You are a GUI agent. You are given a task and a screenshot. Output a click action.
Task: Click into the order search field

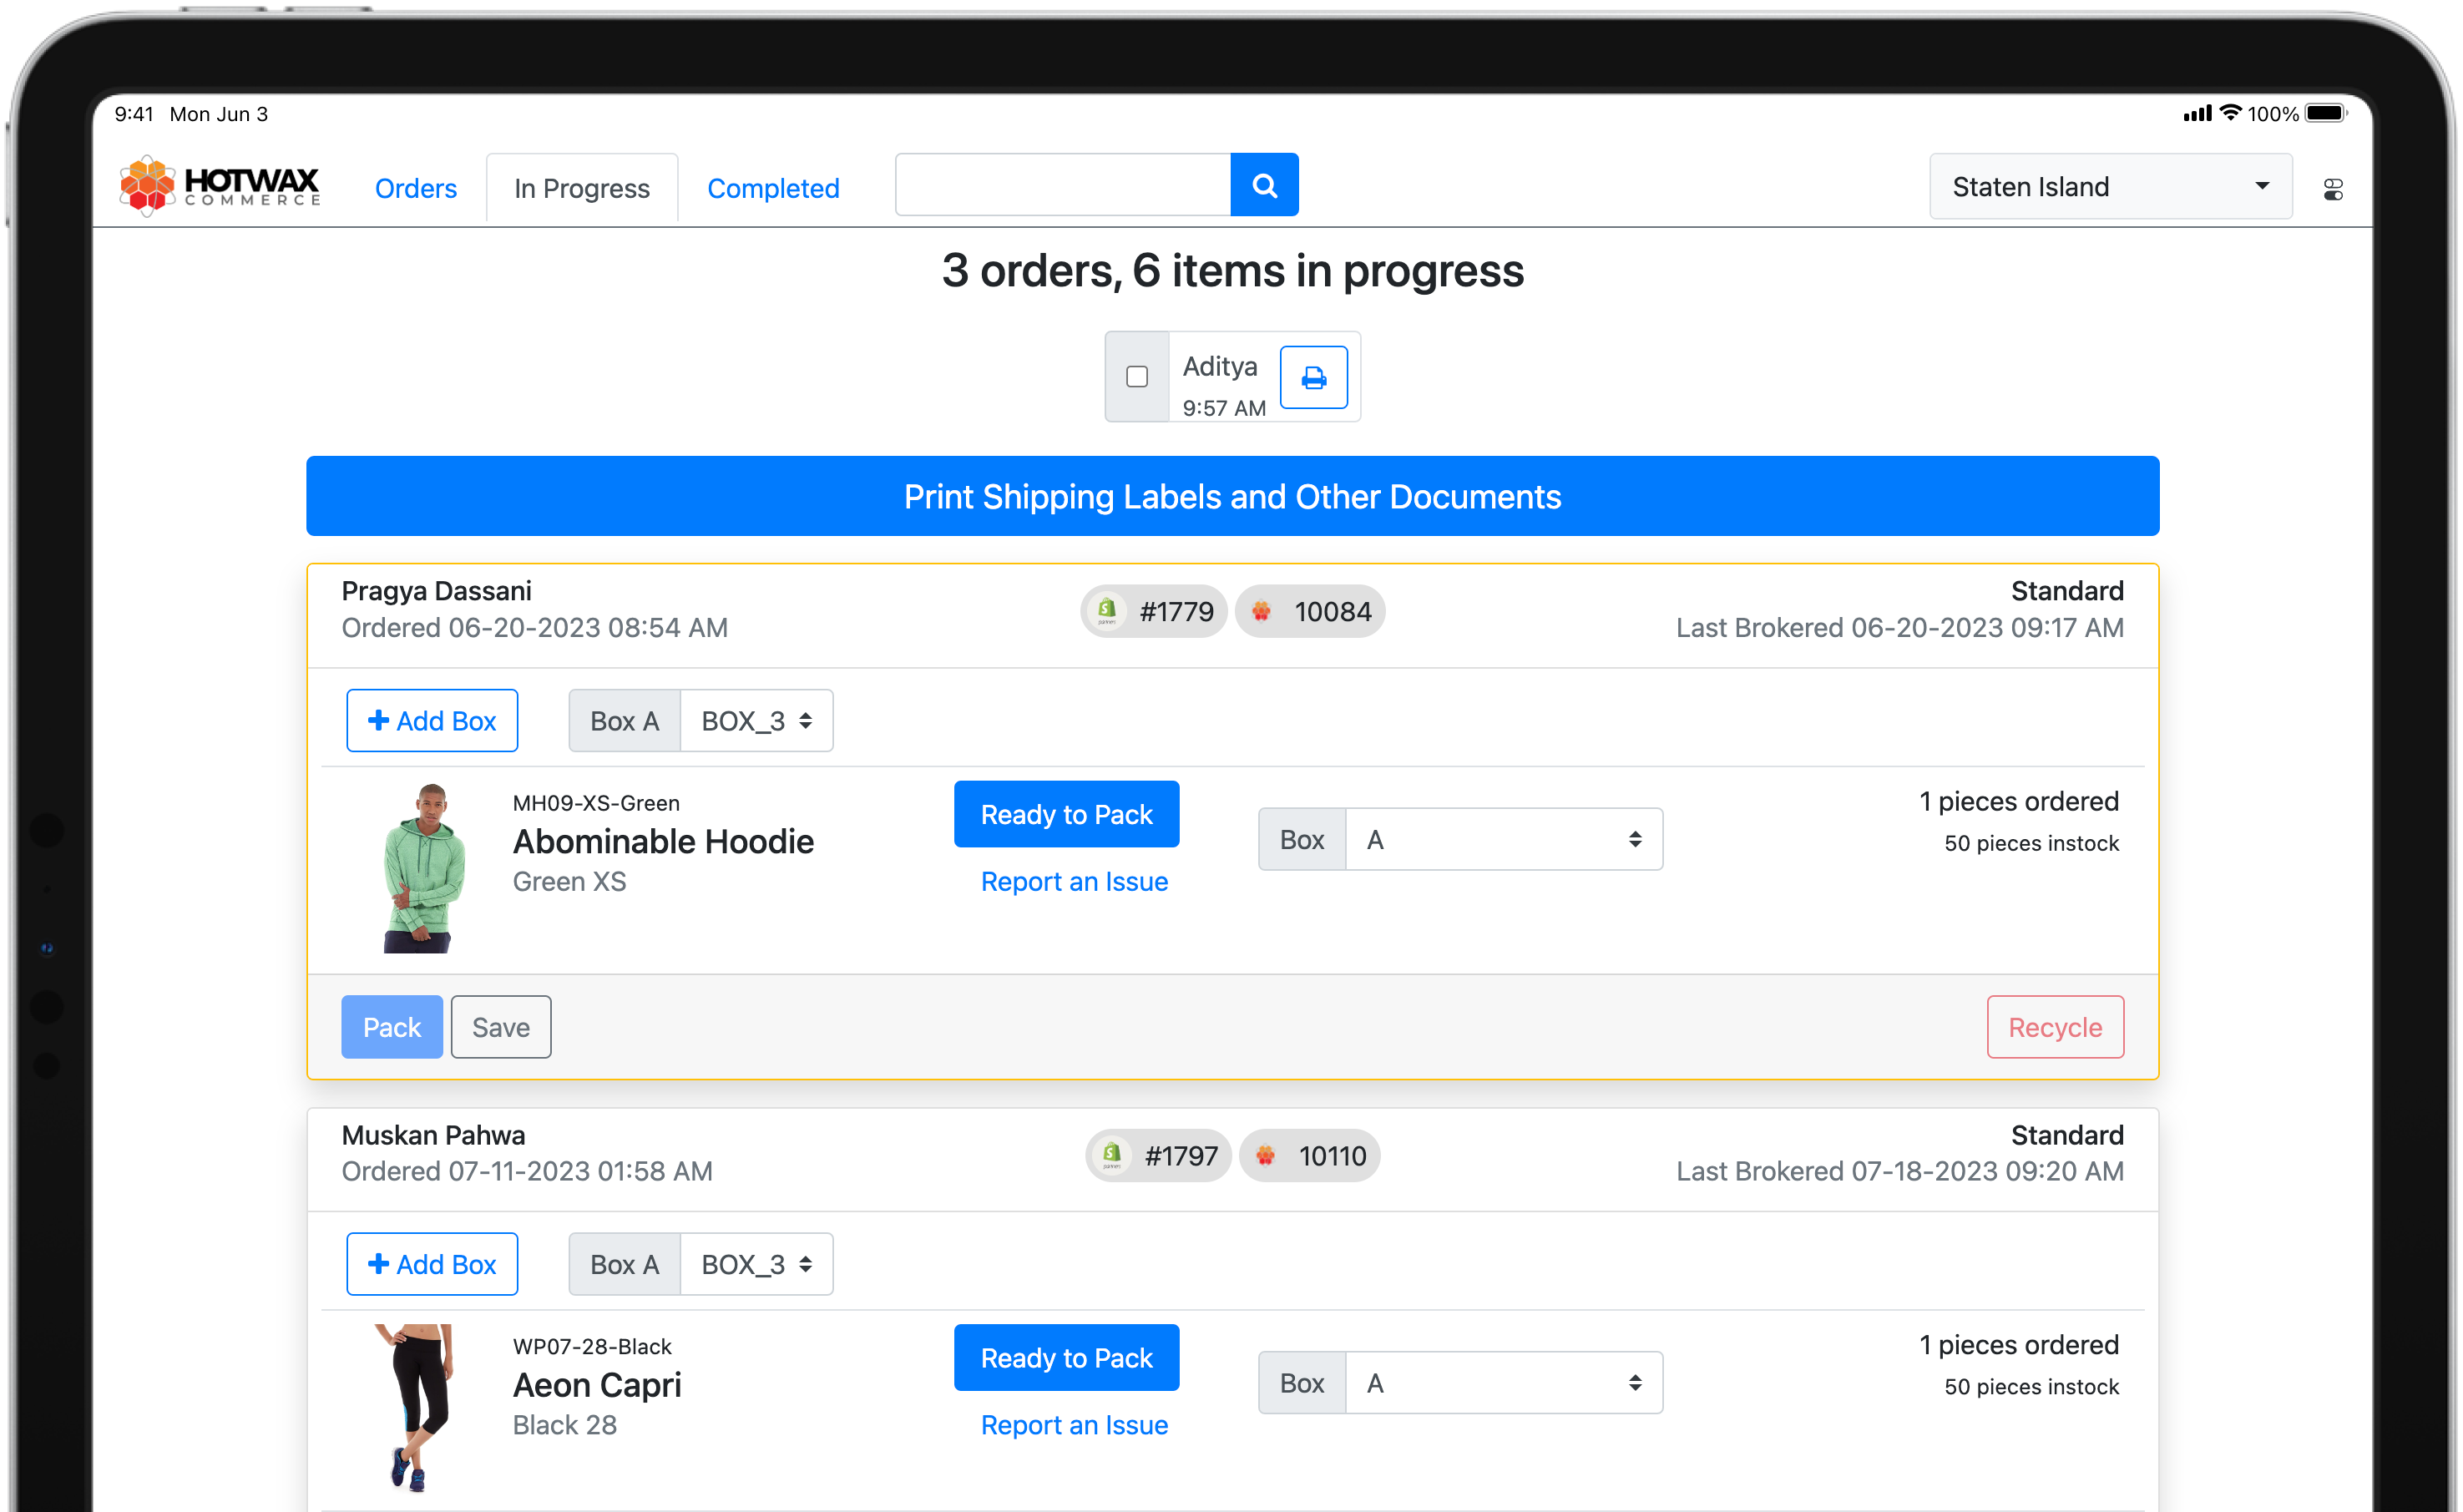[1062, 185]
